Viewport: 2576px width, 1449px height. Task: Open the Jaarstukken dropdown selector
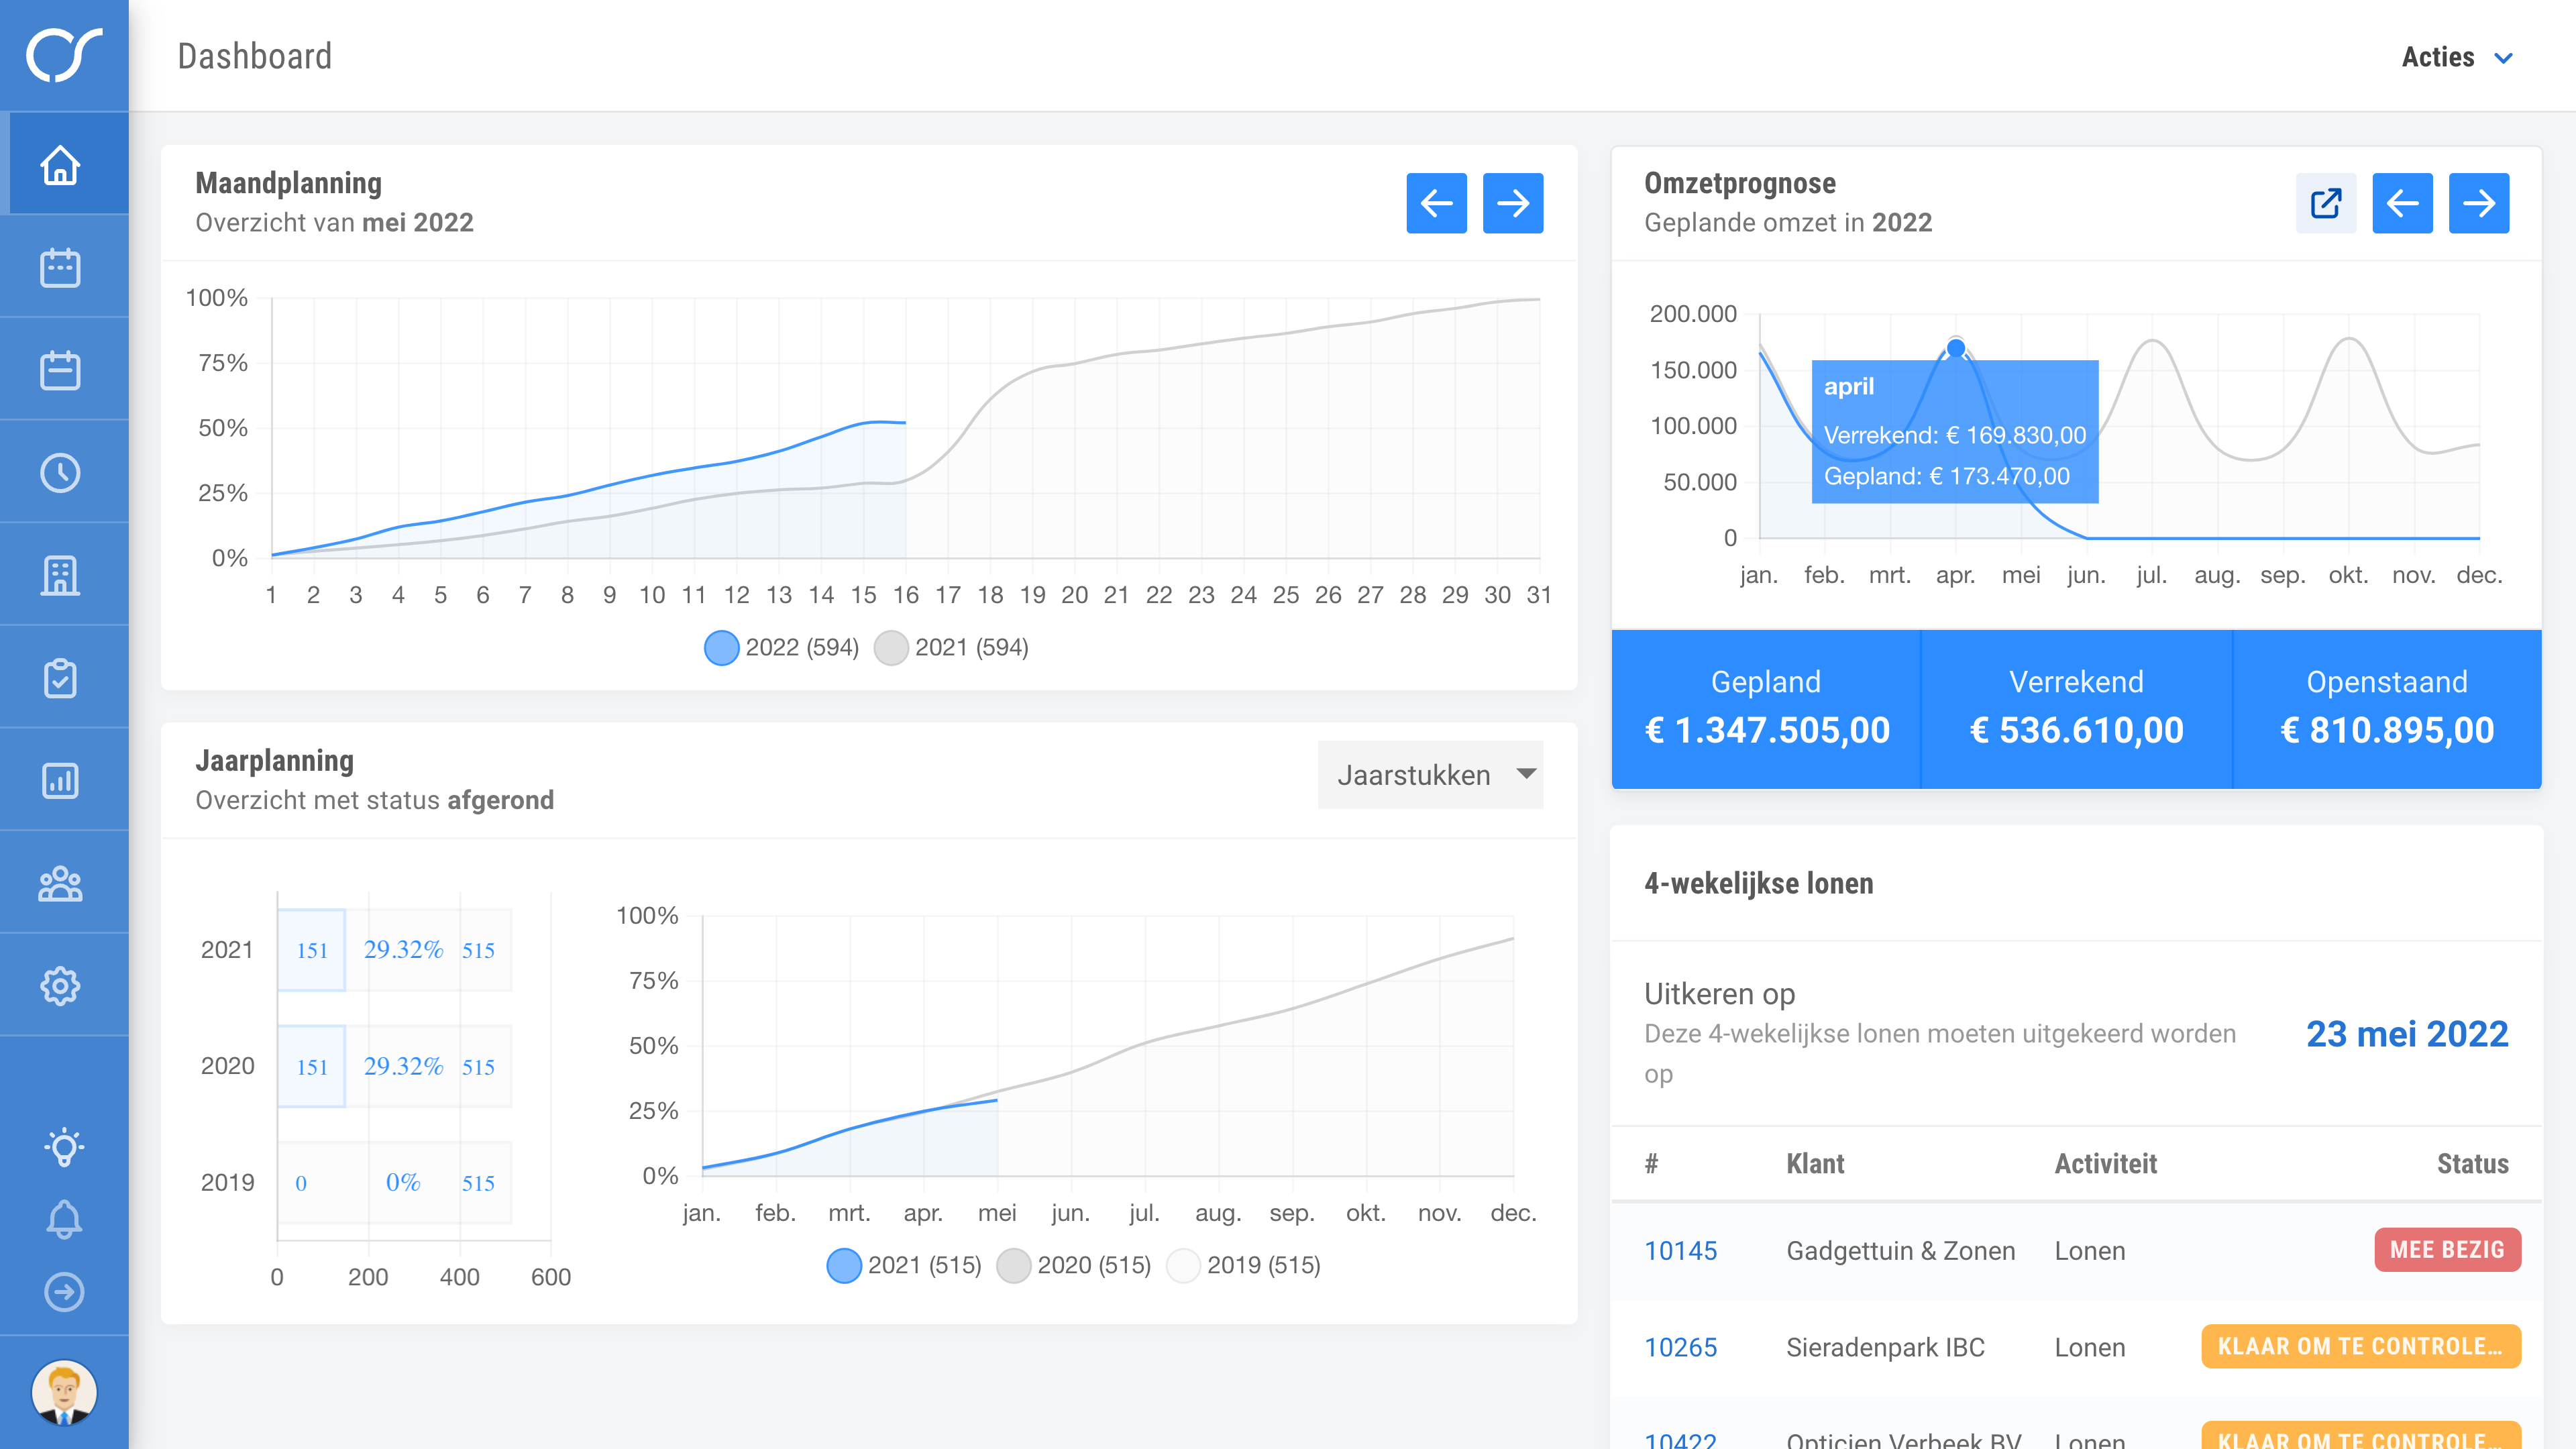[x=1430, y=775]
